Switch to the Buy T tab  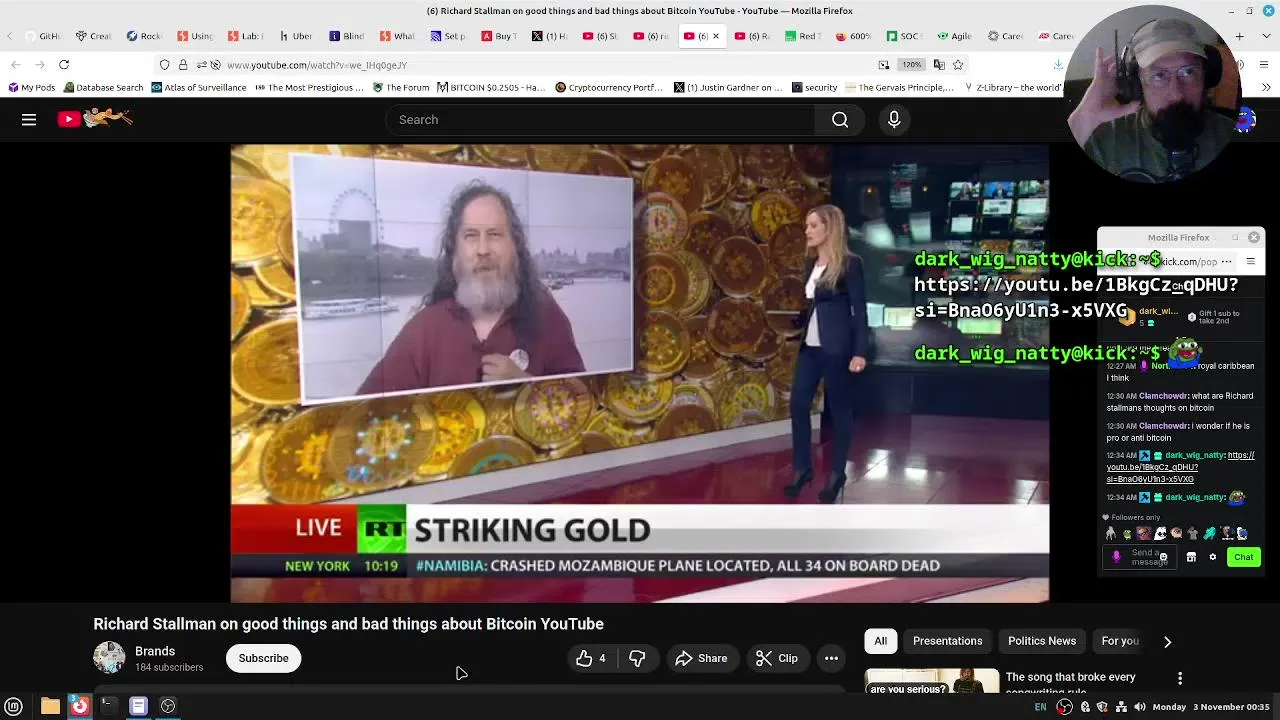(x=498, y=36)
